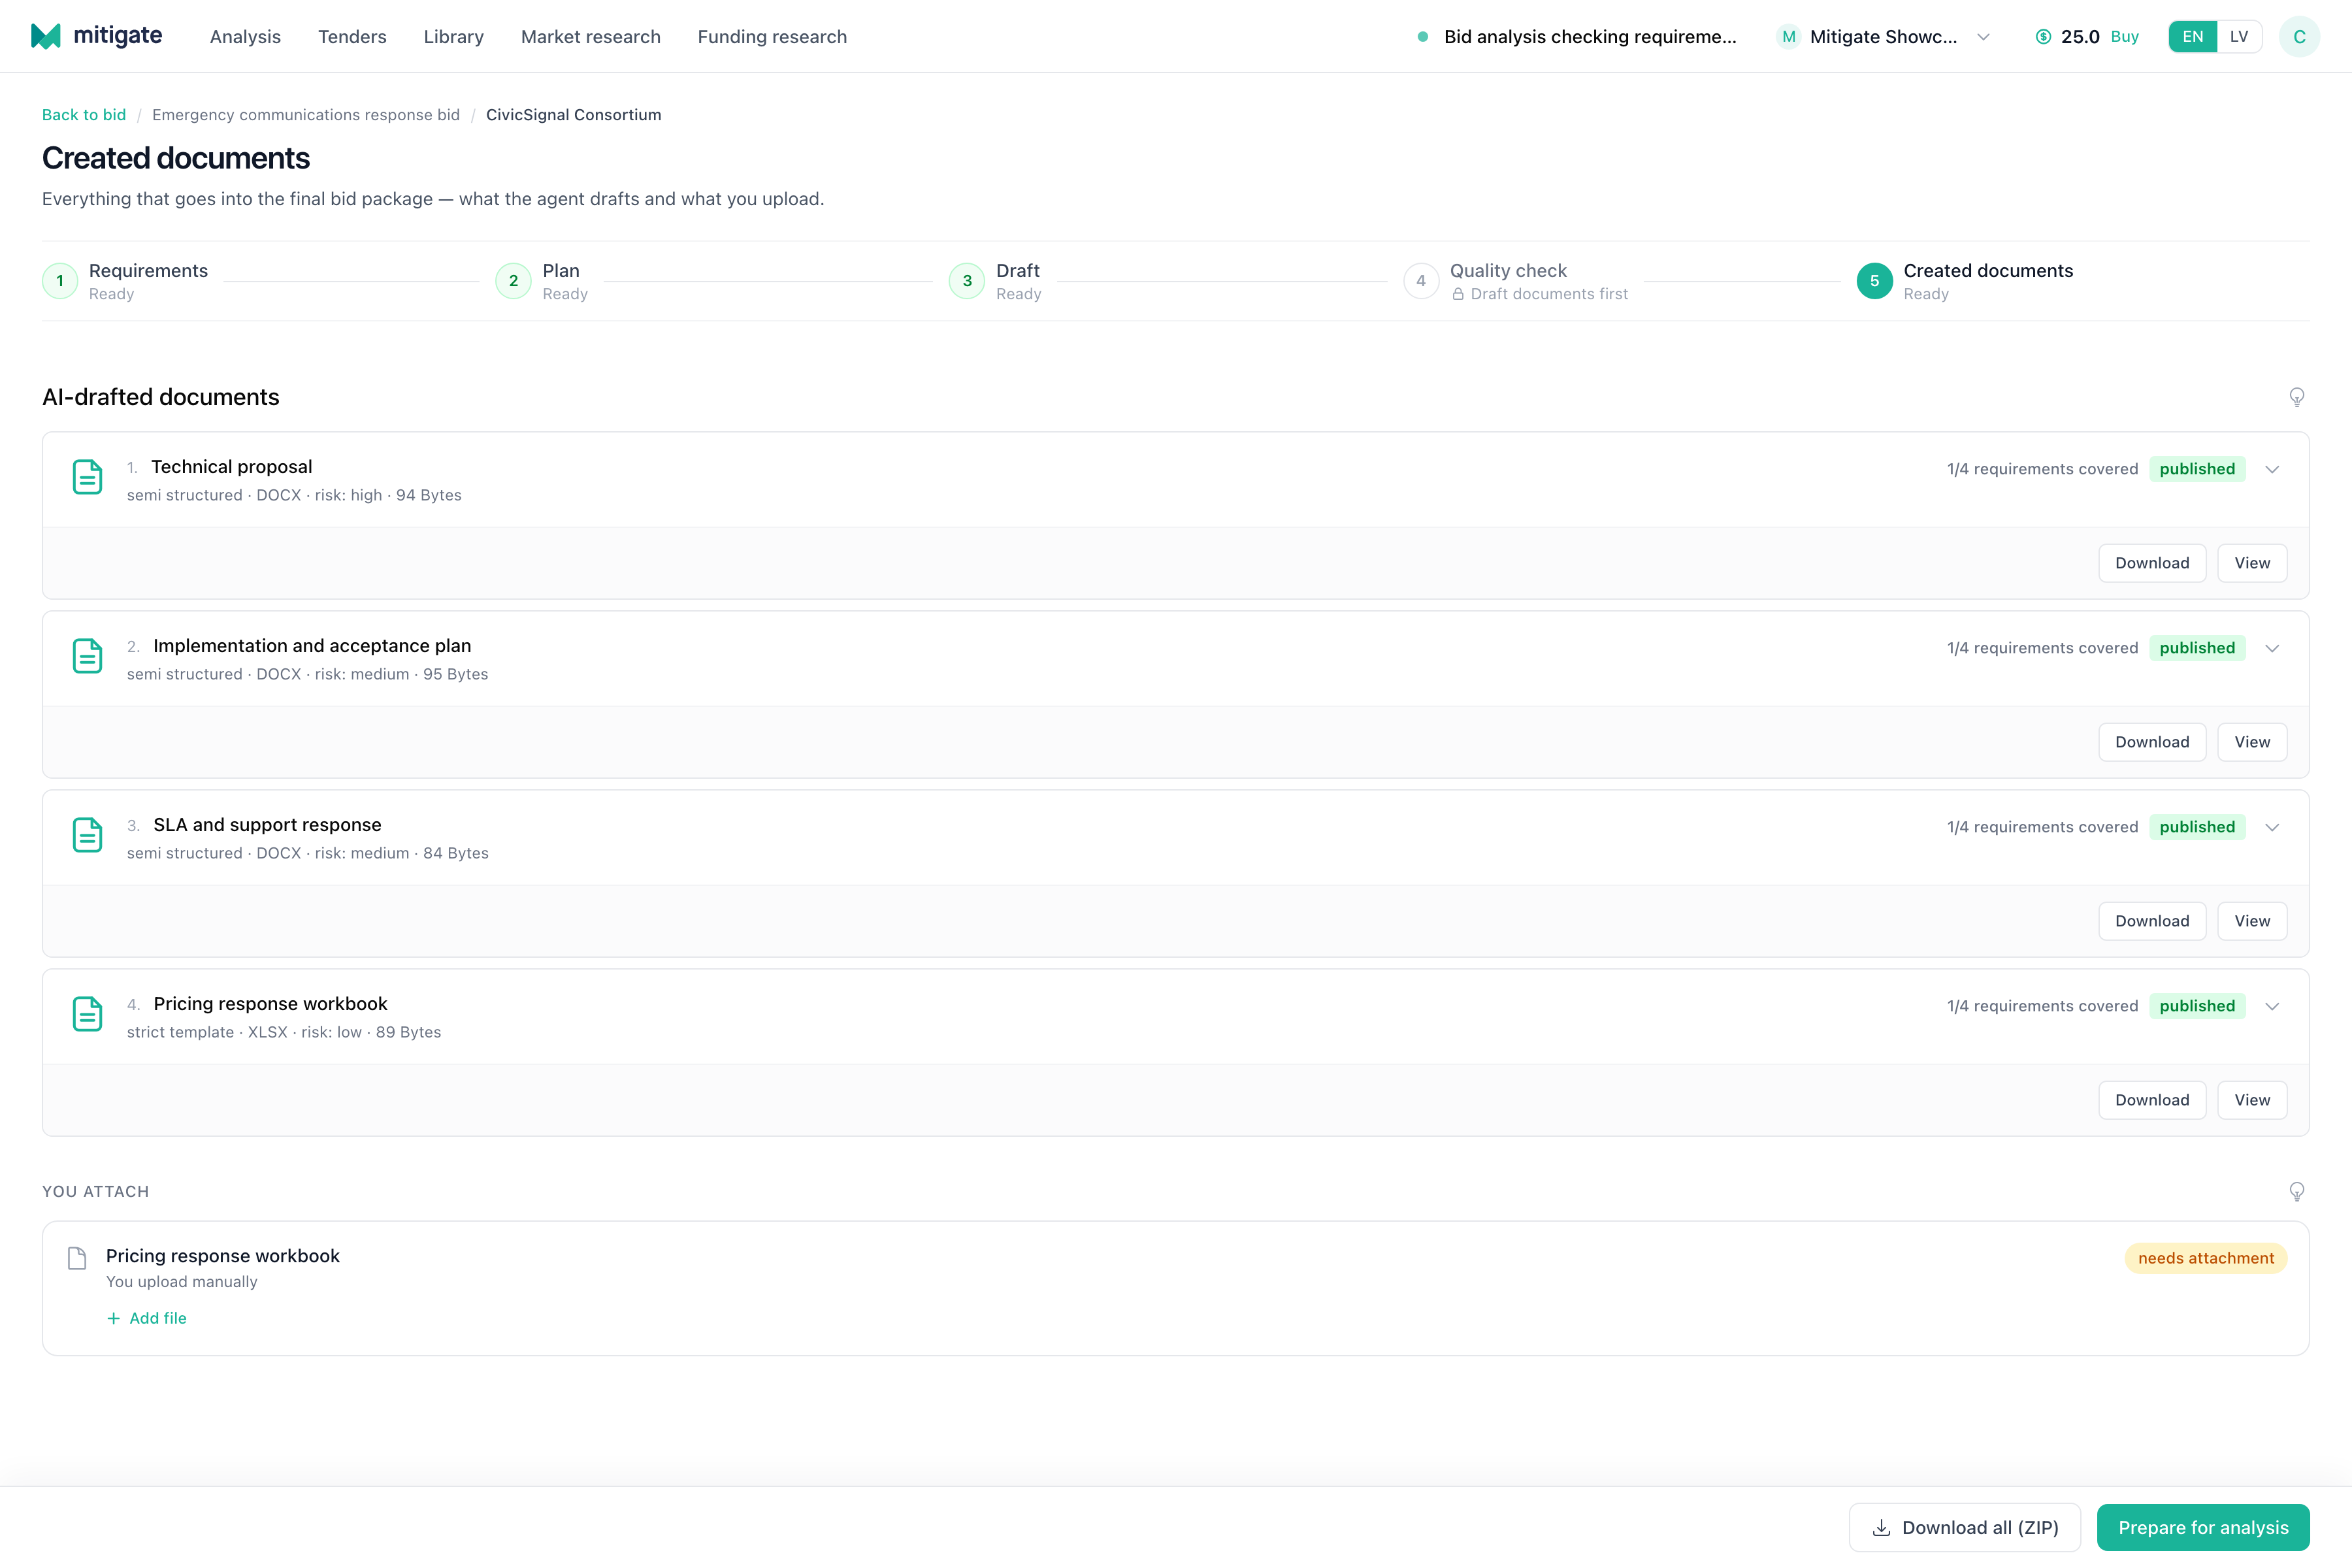This screenshot has width=2352, height=1568.
Task: View the Implementation and acceptance plan
Action: [x=2252, y=742]
